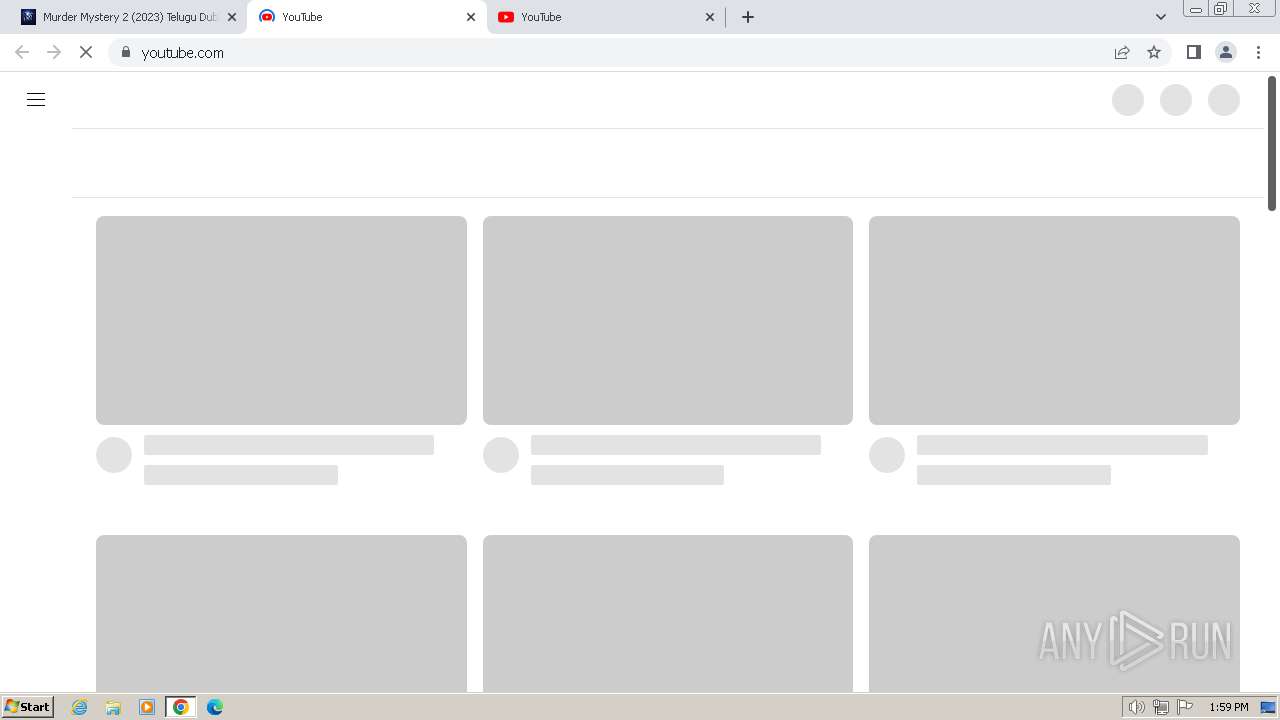This screenshot has height=720, width=1280.
Task: Close the loading YouTube tab
Action: tap(471, 17)
